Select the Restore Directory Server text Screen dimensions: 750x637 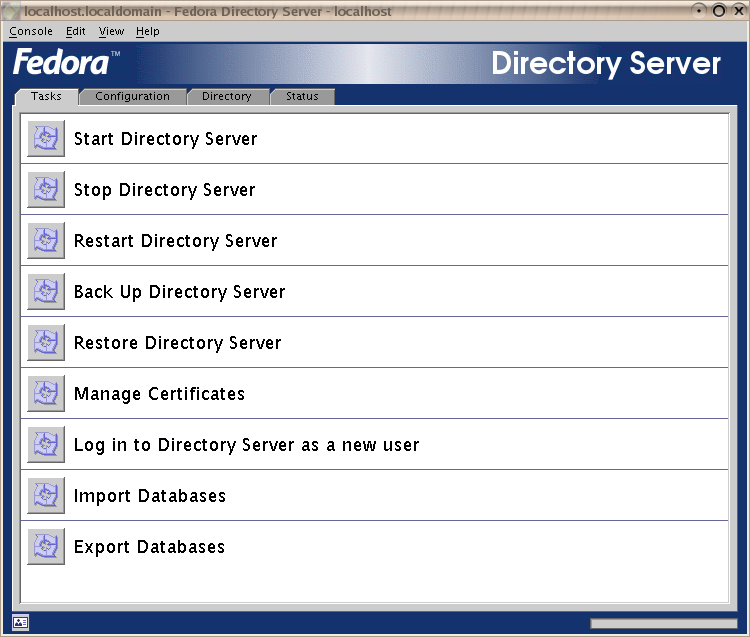[177, 343]
